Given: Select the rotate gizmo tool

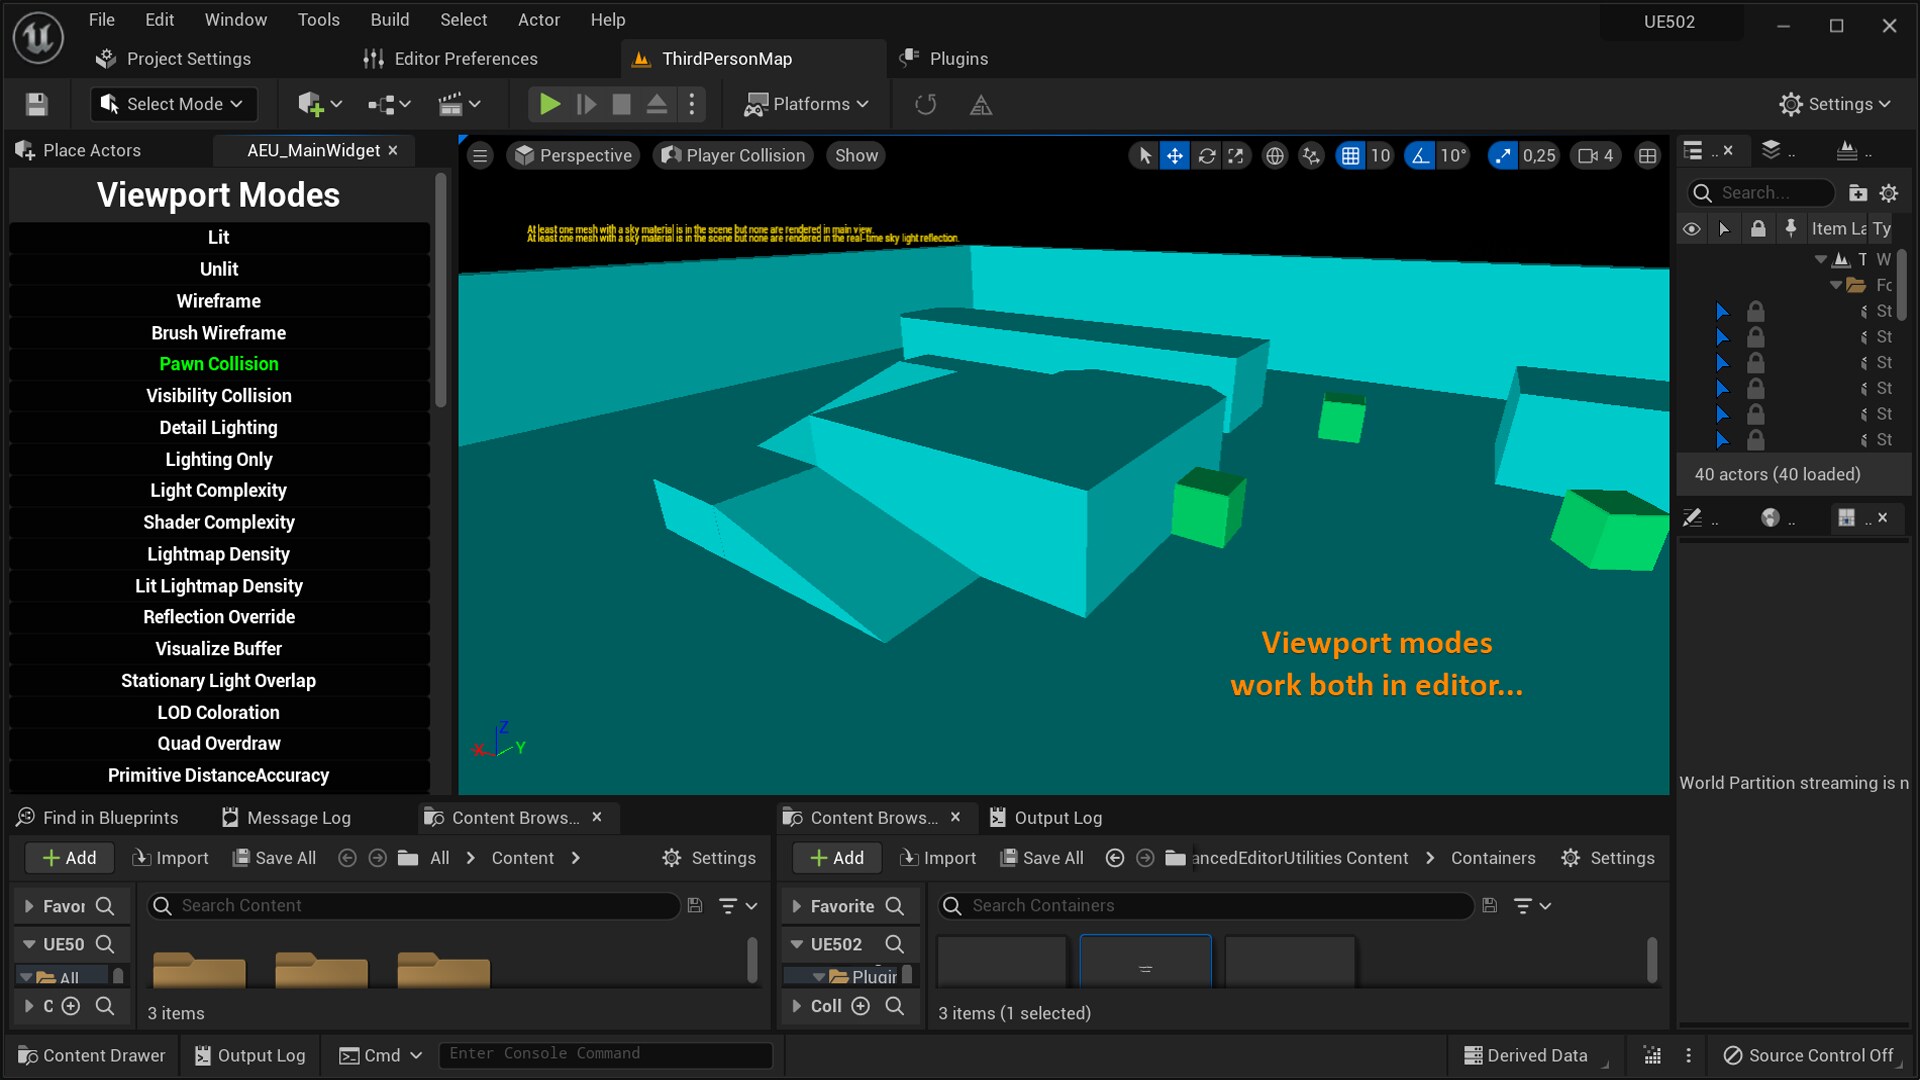Looking at the screenshot, I should click(1206, 156).
